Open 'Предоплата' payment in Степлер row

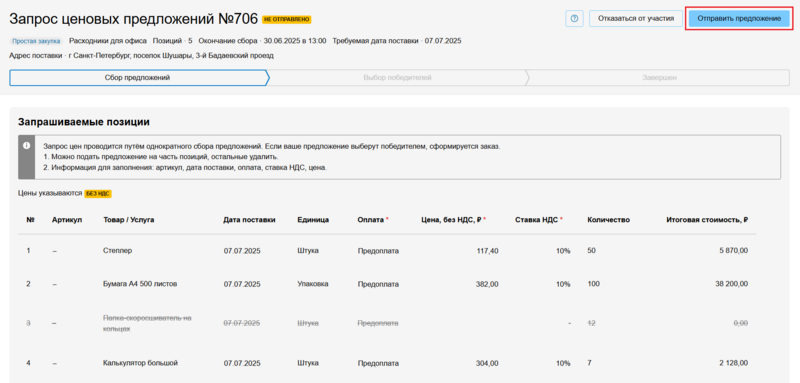pos(378,251)
